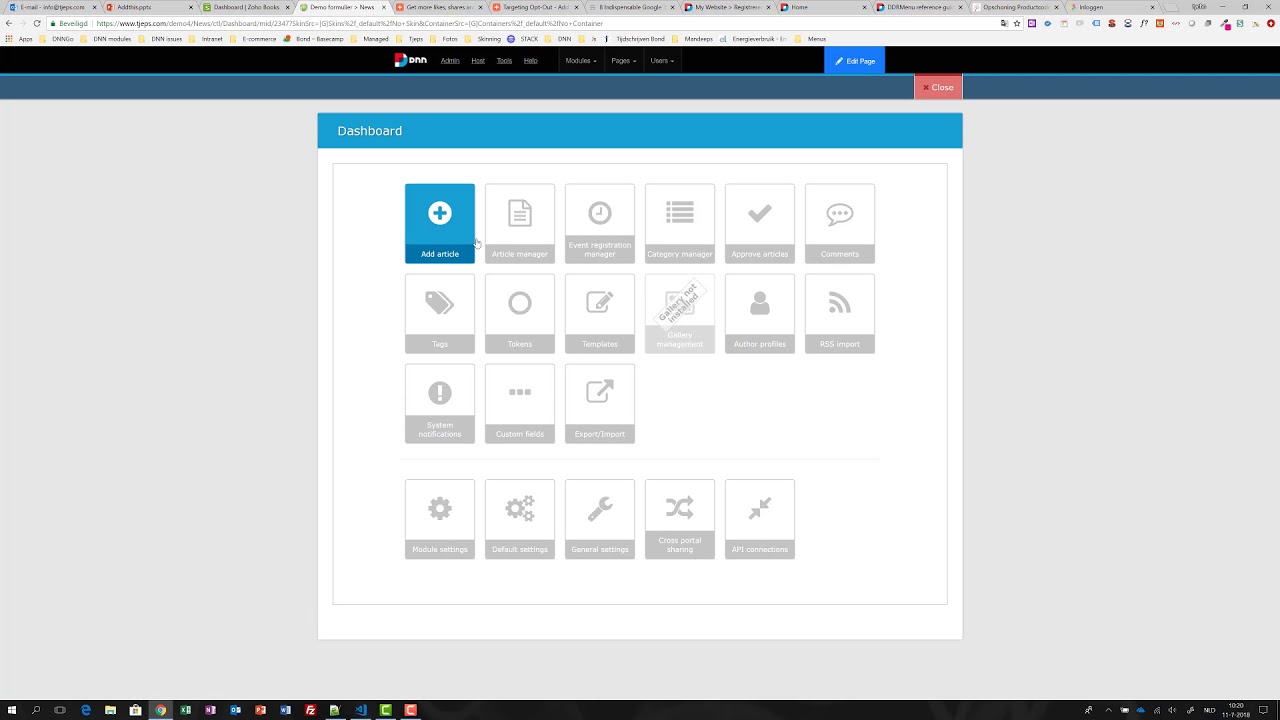The width and height of the screenshot is (1280, 720).
Task: Open FileZilla from the taskbar
Action: pos(310,710)
